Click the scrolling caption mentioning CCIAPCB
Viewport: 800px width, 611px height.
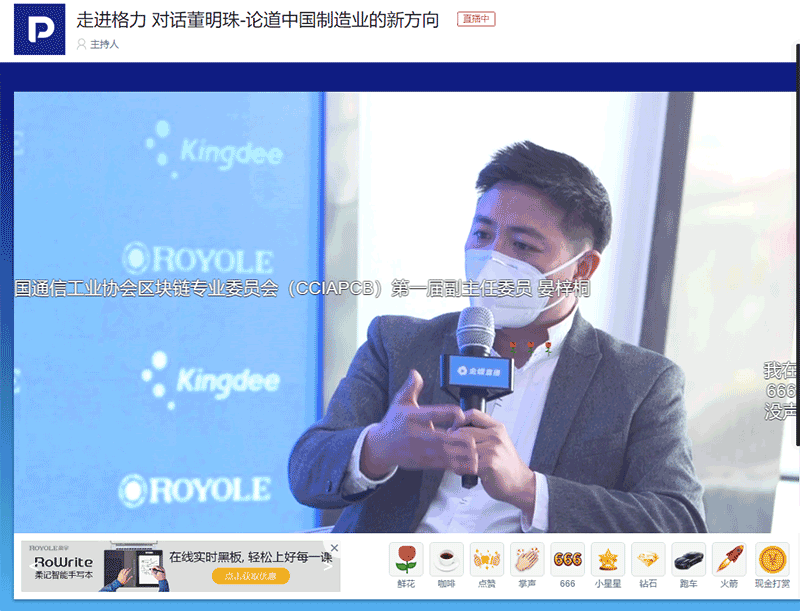click(302, 288)
